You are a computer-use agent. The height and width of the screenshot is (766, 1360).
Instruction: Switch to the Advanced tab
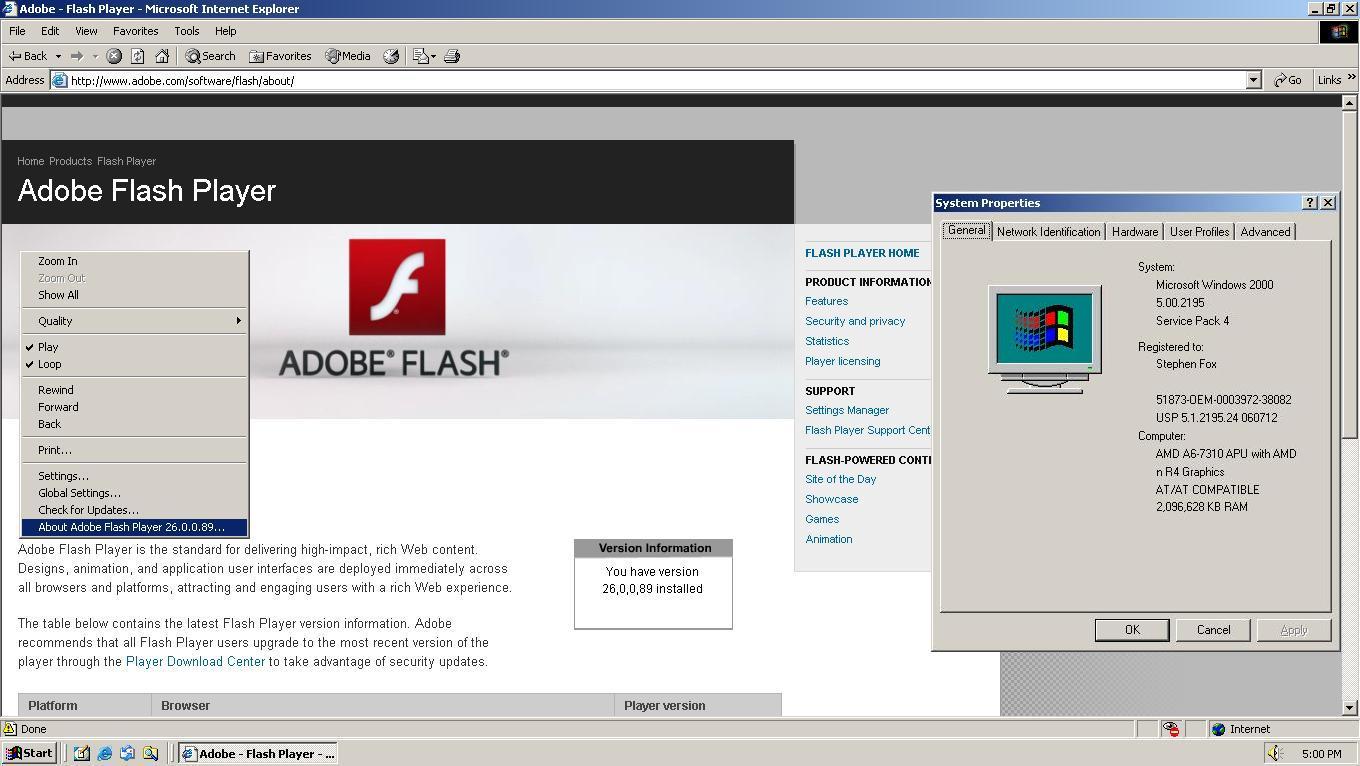tap(1265, 231)
